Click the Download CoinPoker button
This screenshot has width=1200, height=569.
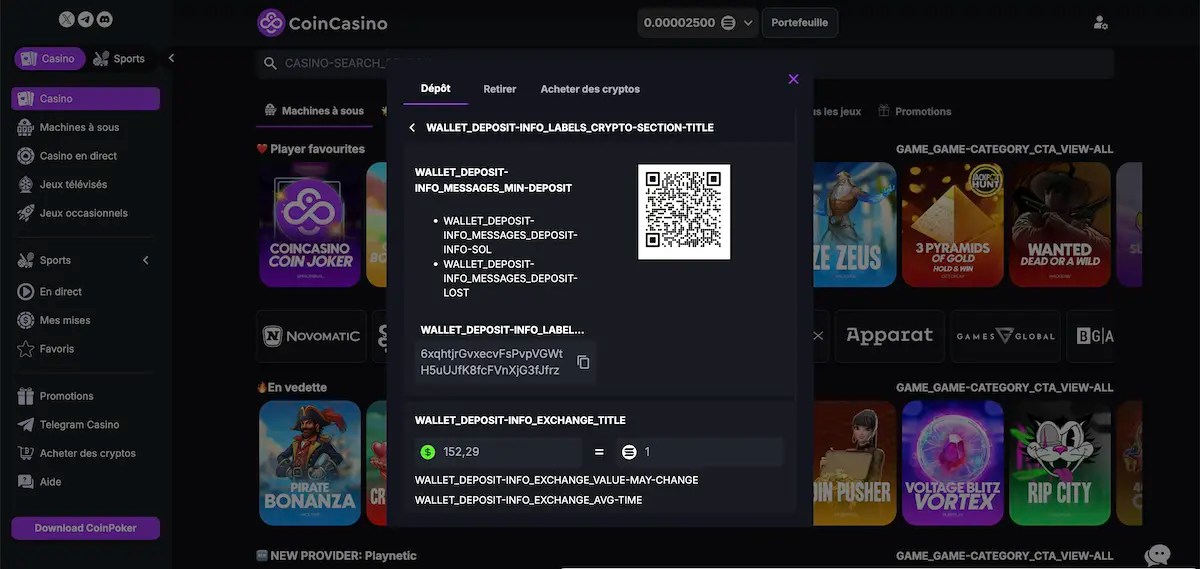(x=85, y=528)
